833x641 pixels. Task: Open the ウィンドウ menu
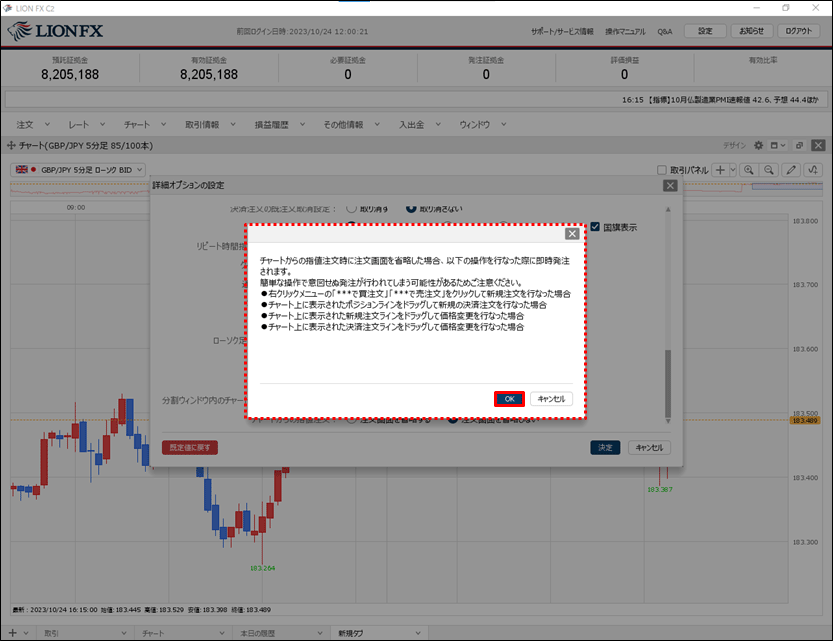point(482,125)
